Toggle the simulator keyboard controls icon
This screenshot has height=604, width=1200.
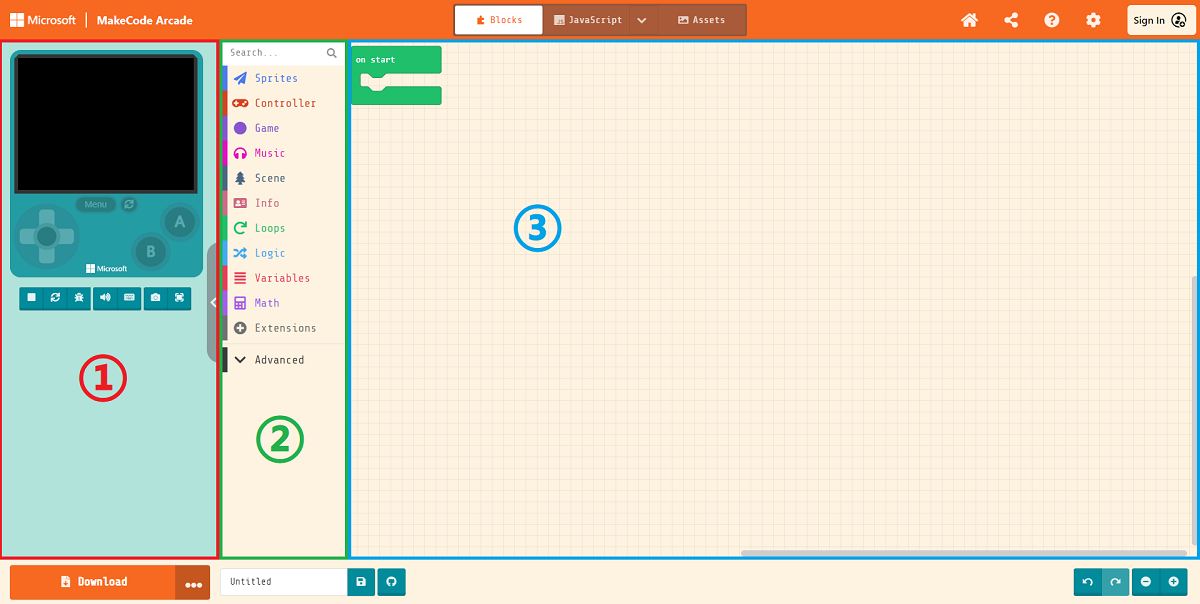(x=128, y=298)
